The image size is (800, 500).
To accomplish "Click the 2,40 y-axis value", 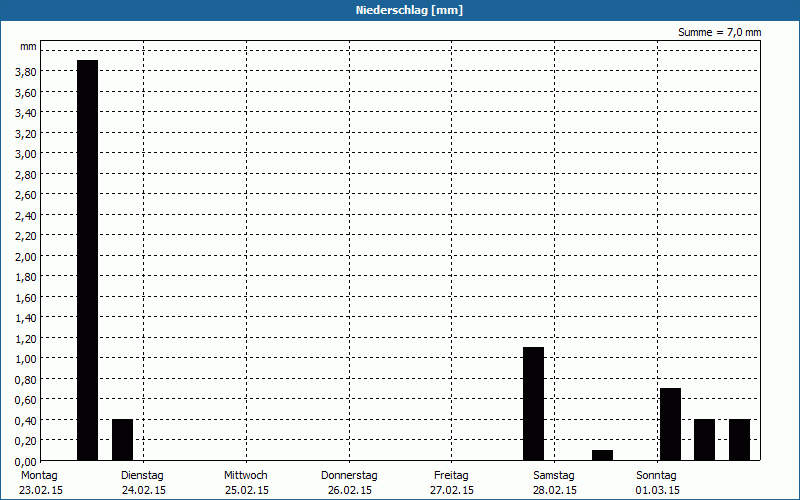I will (26, 216).
